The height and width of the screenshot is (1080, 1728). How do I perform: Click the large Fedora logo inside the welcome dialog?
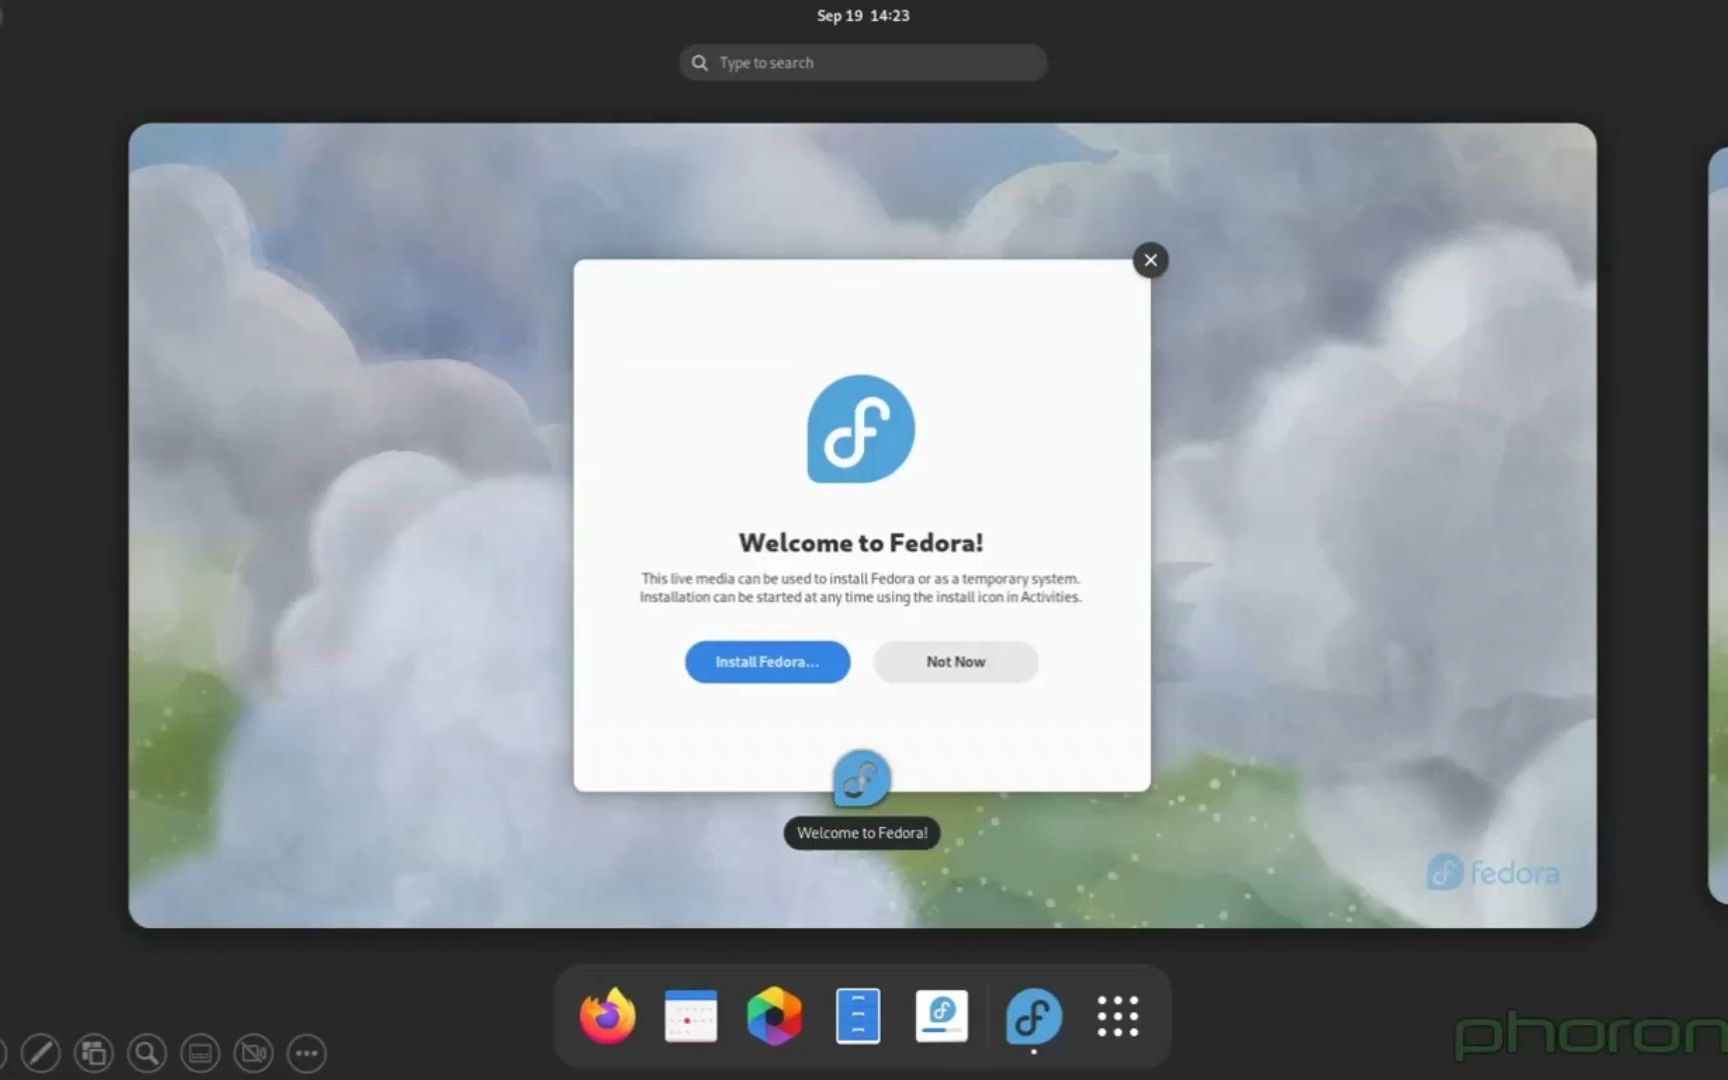[x=861, y=429]
